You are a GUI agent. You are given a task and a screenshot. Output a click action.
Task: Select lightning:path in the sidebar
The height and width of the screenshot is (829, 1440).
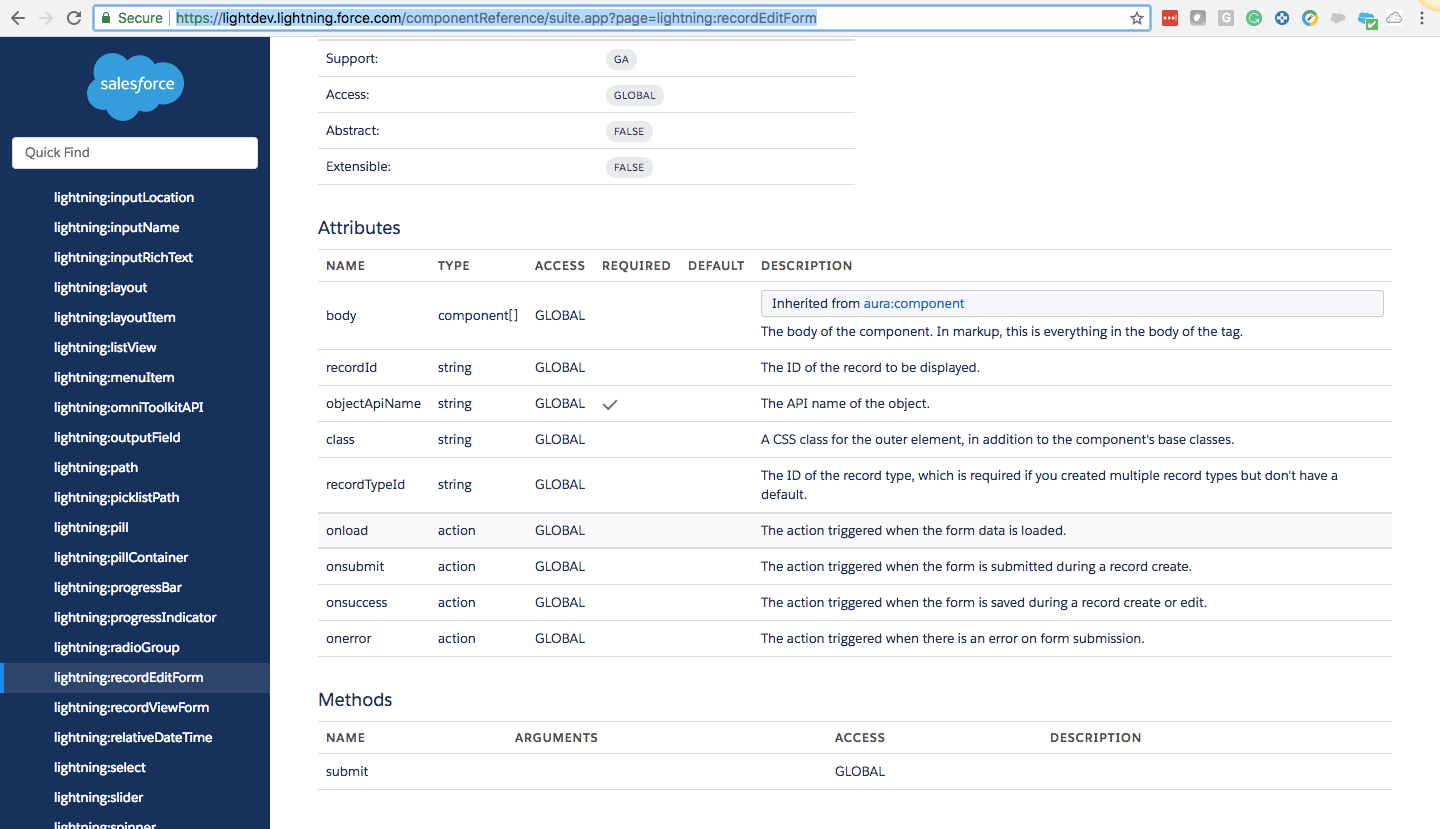(x=96, y=468)
